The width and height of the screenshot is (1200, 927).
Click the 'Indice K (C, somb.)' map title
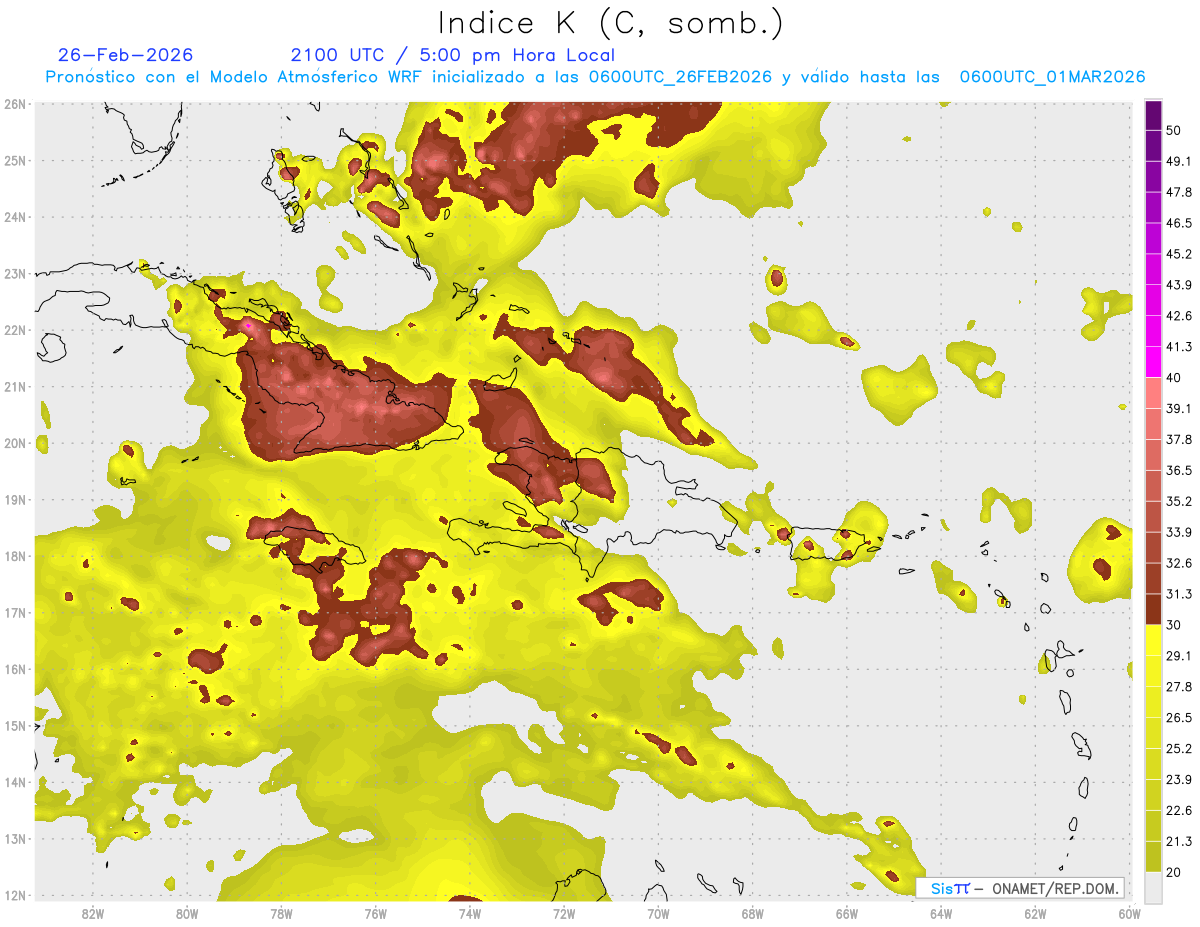610,23
